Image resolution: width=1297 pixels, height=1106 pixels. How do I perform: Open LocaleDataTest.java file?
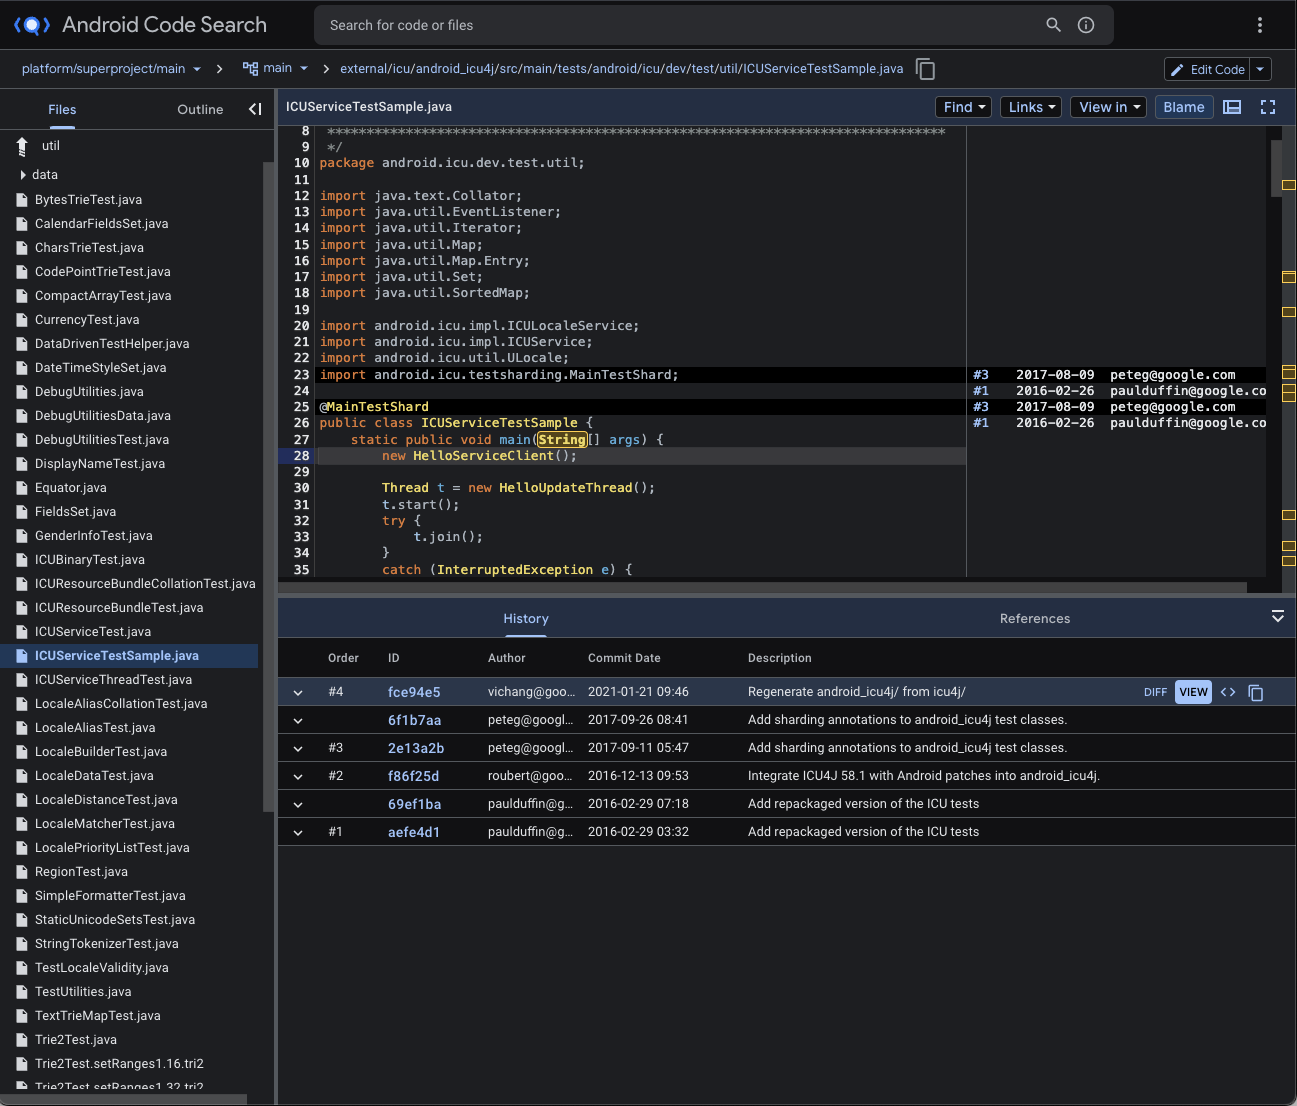click(x=94, y=776)
